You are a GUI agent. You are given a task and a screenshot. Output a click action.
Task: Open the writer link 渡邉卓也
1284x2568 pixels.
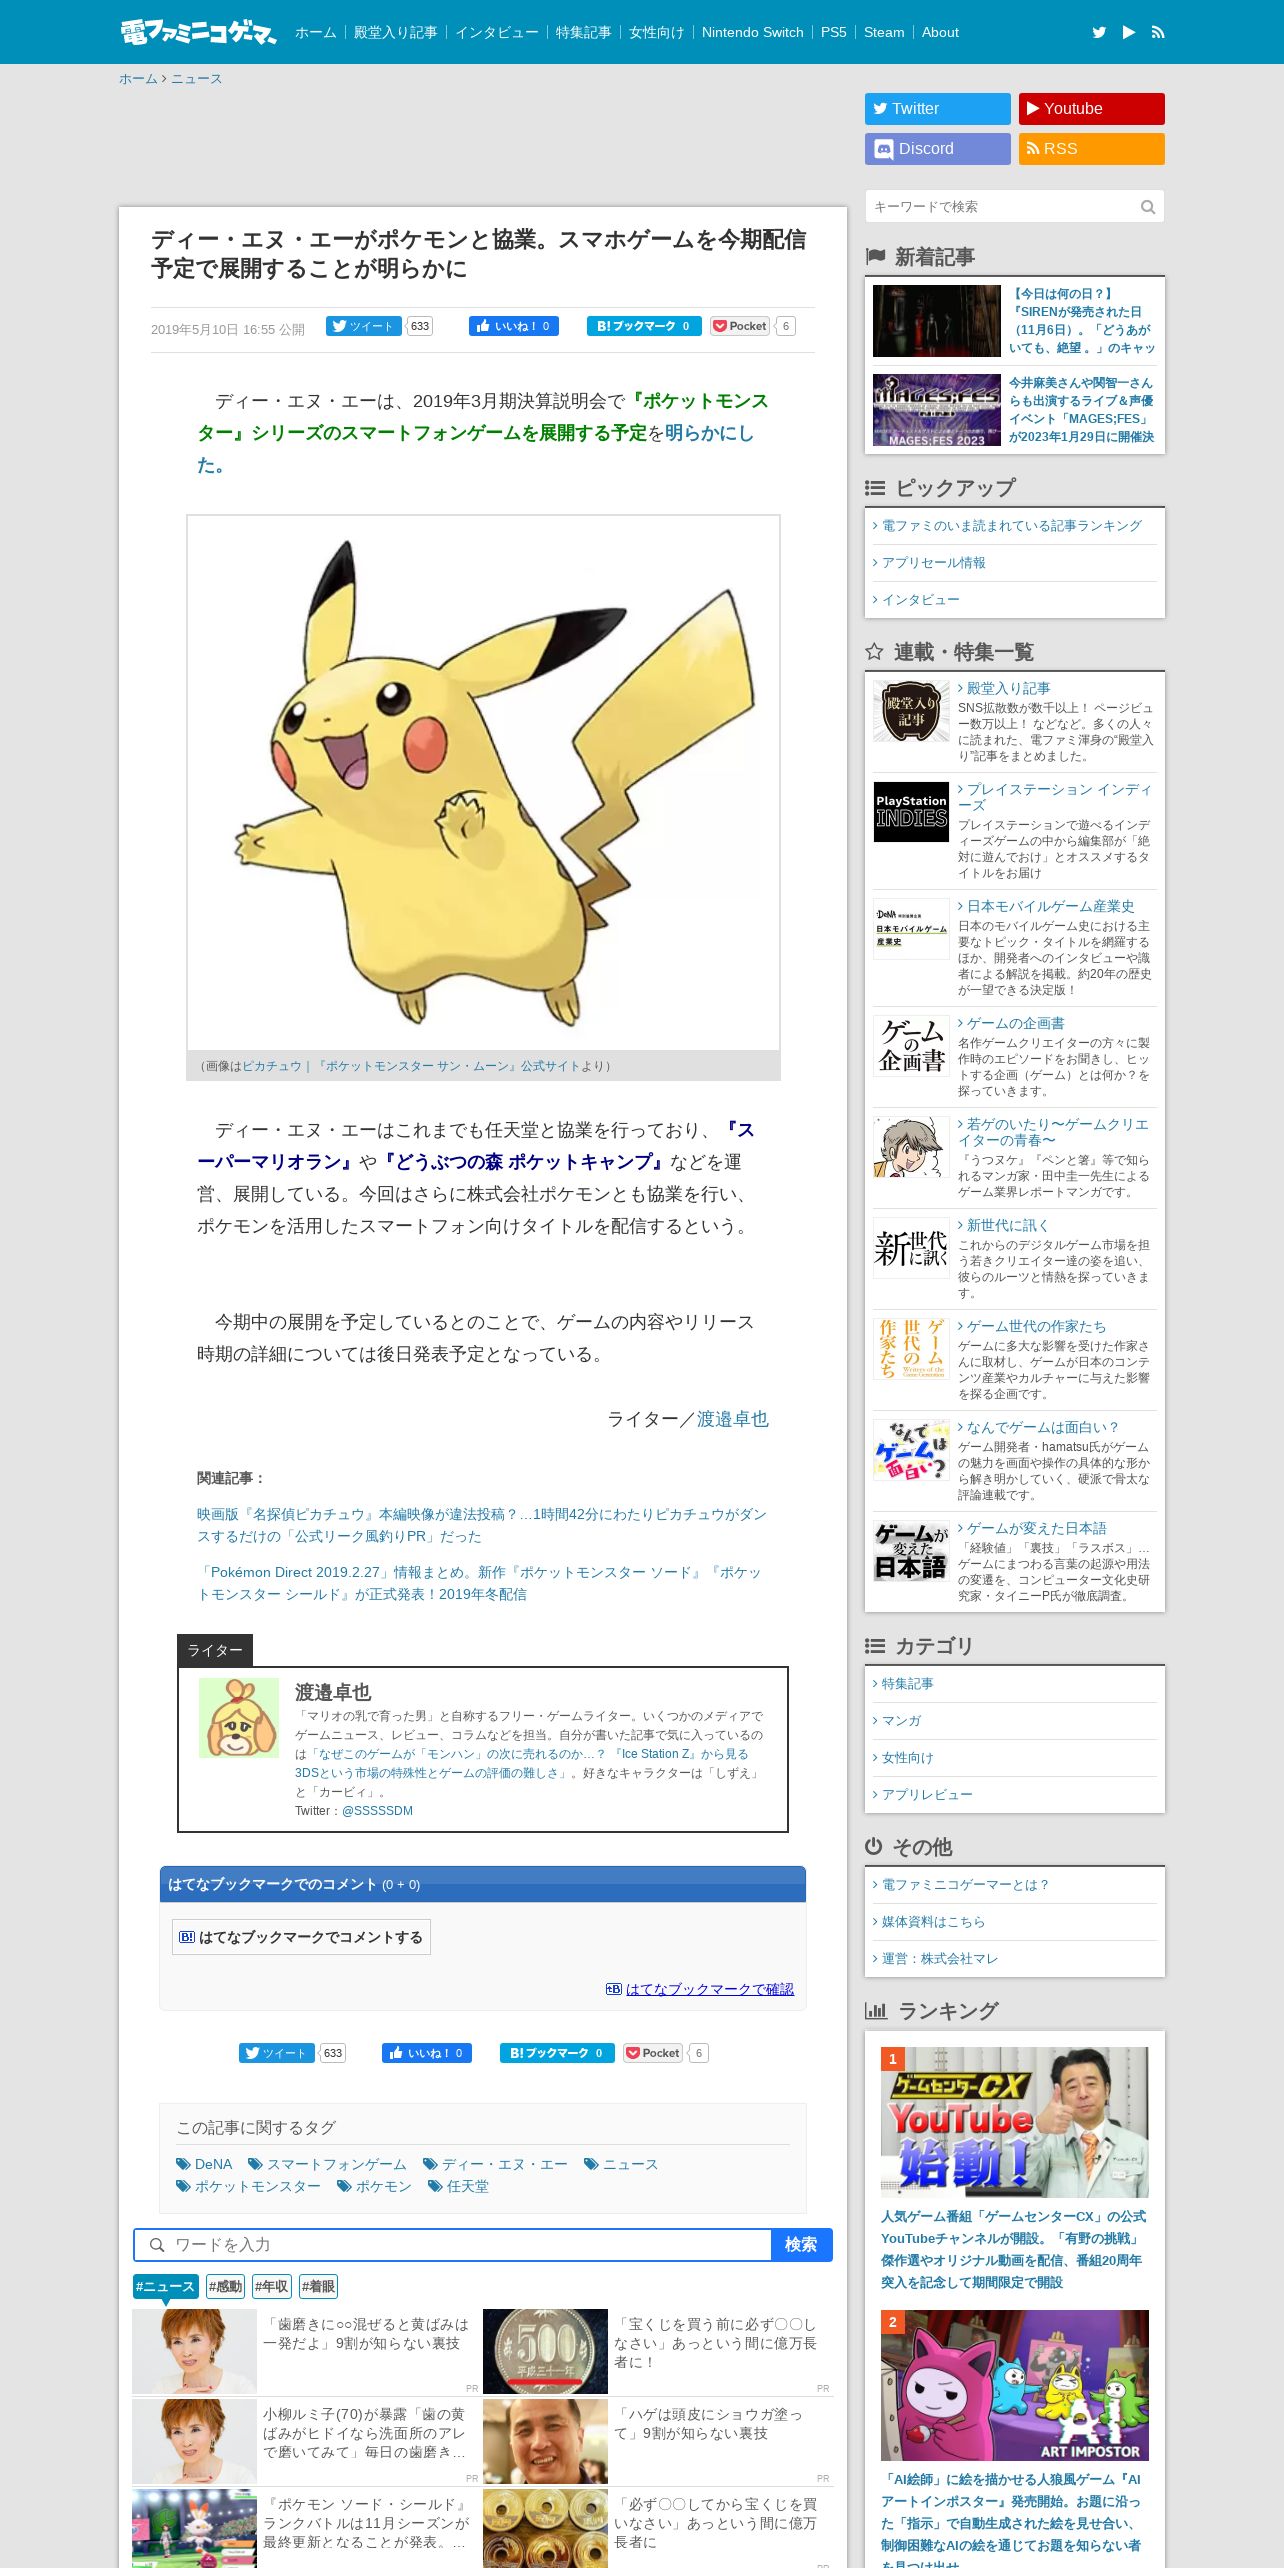[x=733, y=1419]
